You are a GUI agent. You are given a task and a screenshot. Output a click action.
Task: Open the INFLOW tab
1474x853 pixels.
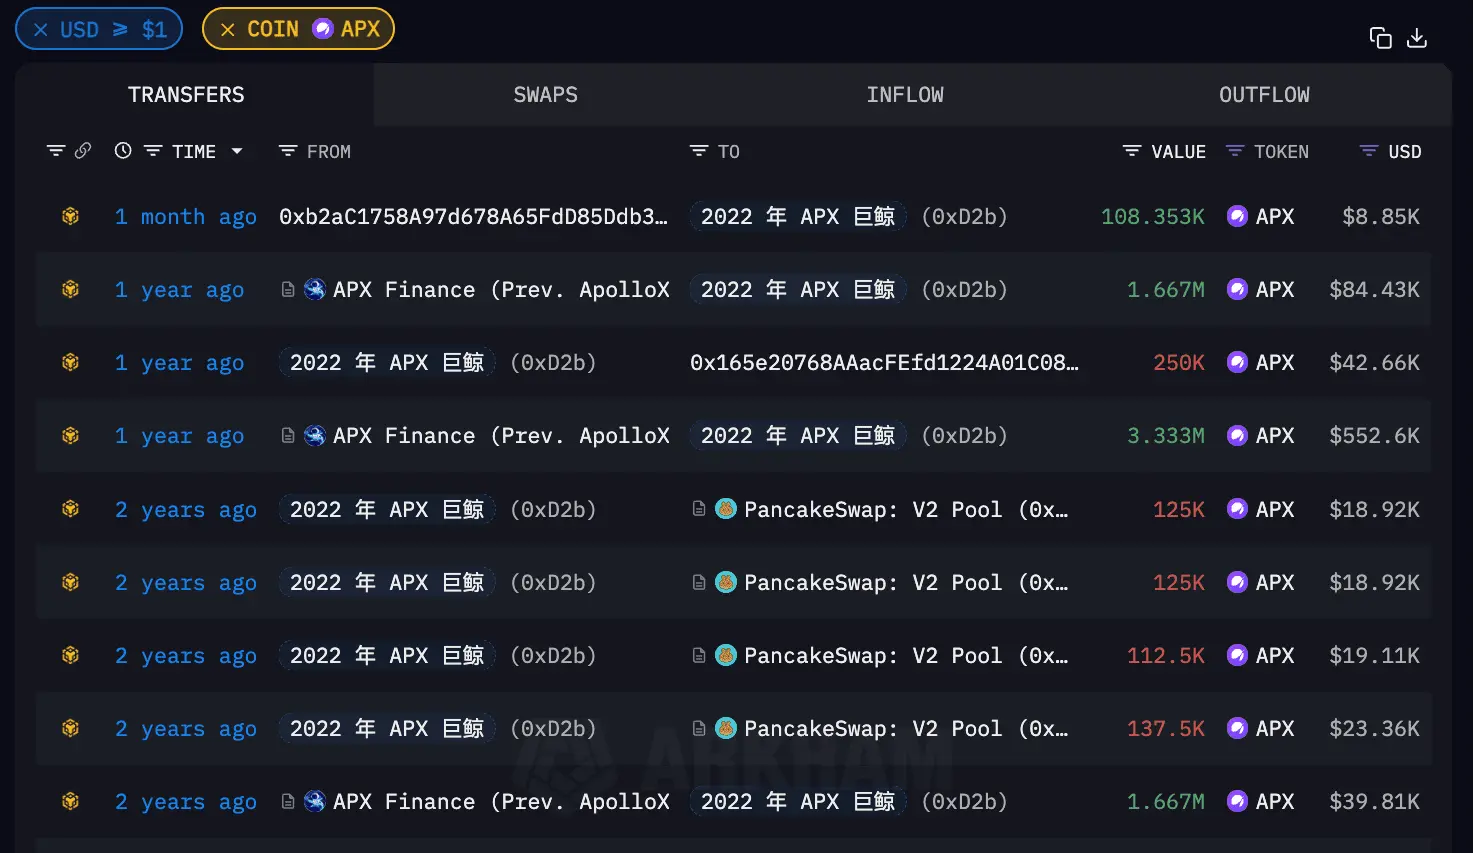[x=905, y=95]
